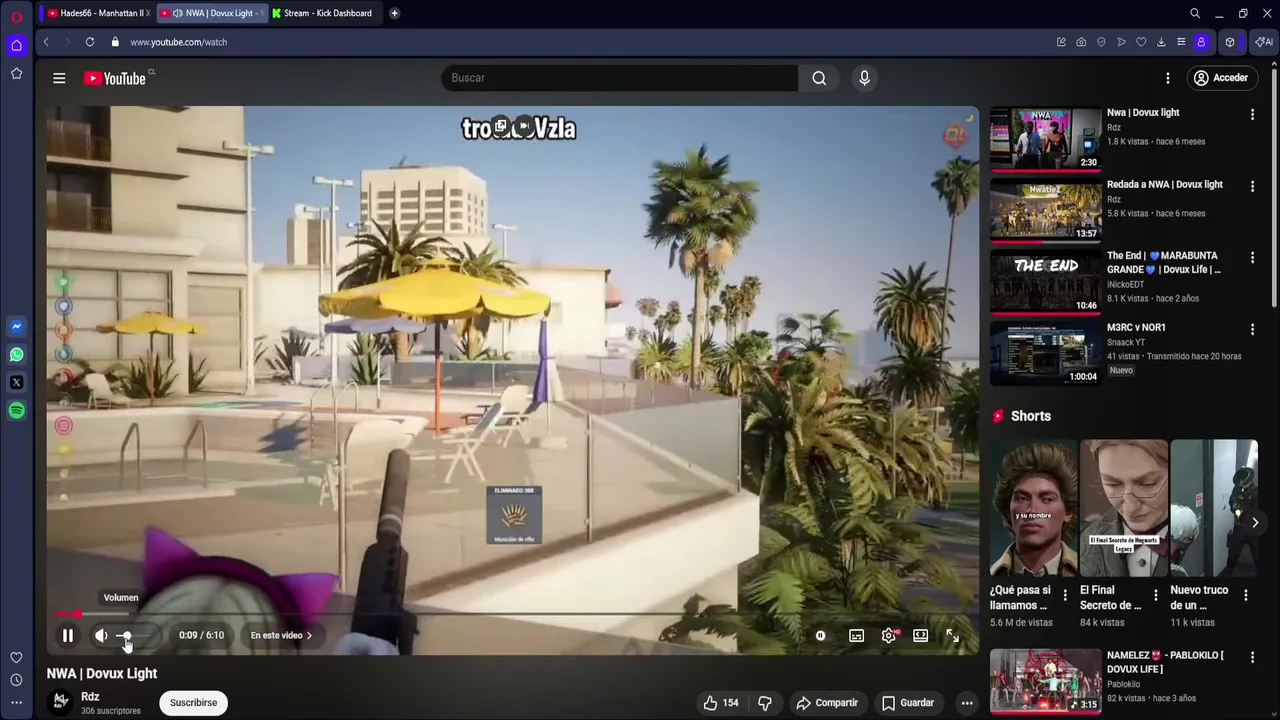The width and height of the screenshot is (1280, 720).
Task: Open WhatsApp in Opera sidebar
Action: pyautogui.click(x=16, y=354)
